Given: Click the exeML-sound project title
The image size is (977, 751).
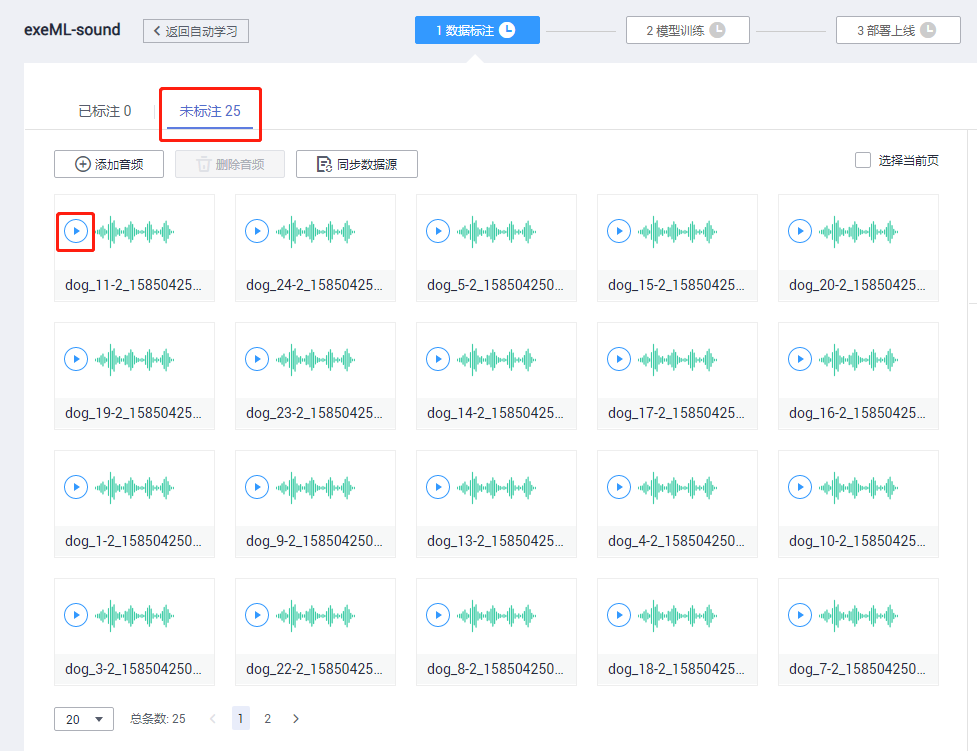Looking at the screenshot, I should click(x=72, y=29).
